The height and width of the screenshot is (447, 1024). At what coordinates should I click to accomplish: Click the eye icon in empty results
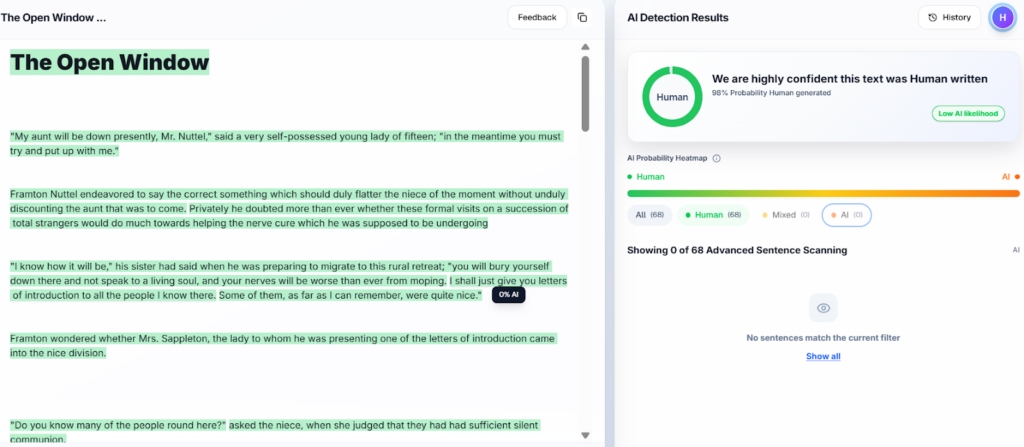[823, 308]
